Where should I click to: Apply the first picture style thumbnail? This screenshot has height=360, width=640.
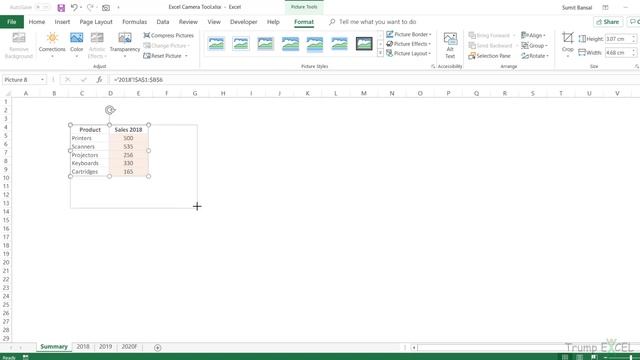[216, 44]
